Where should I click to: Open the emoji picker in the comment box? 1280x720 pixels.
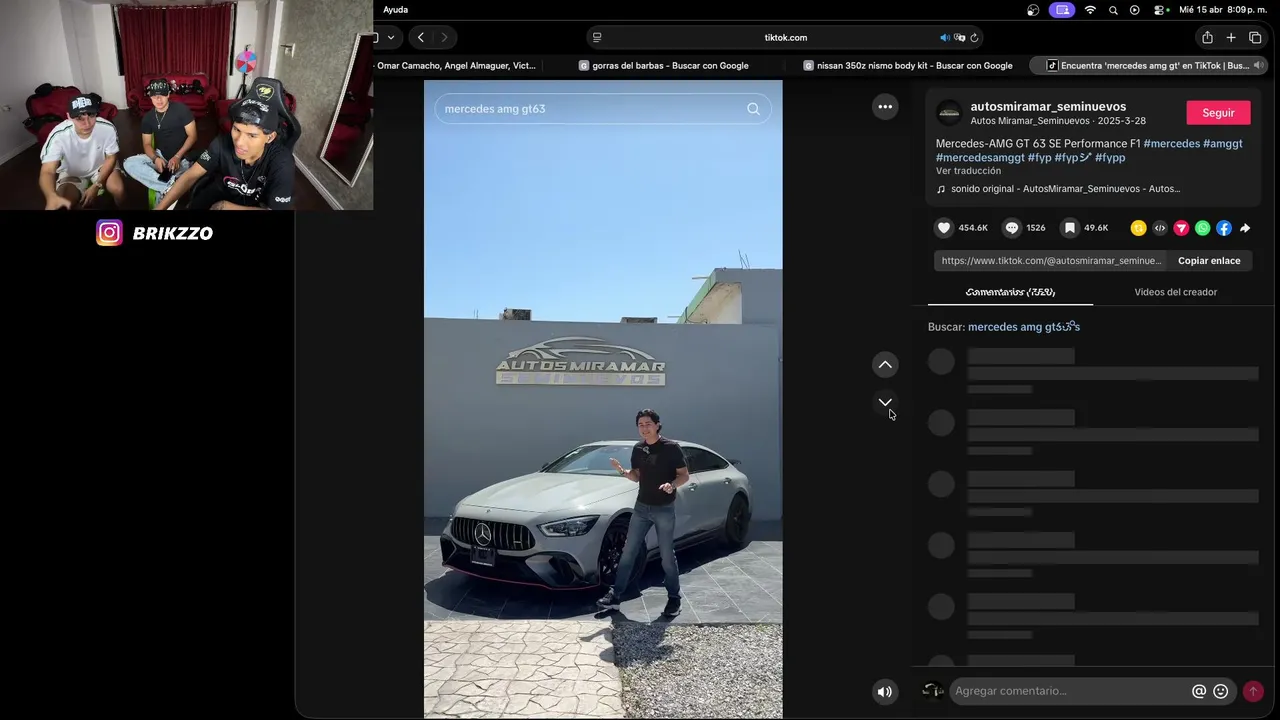point(1221,691)
